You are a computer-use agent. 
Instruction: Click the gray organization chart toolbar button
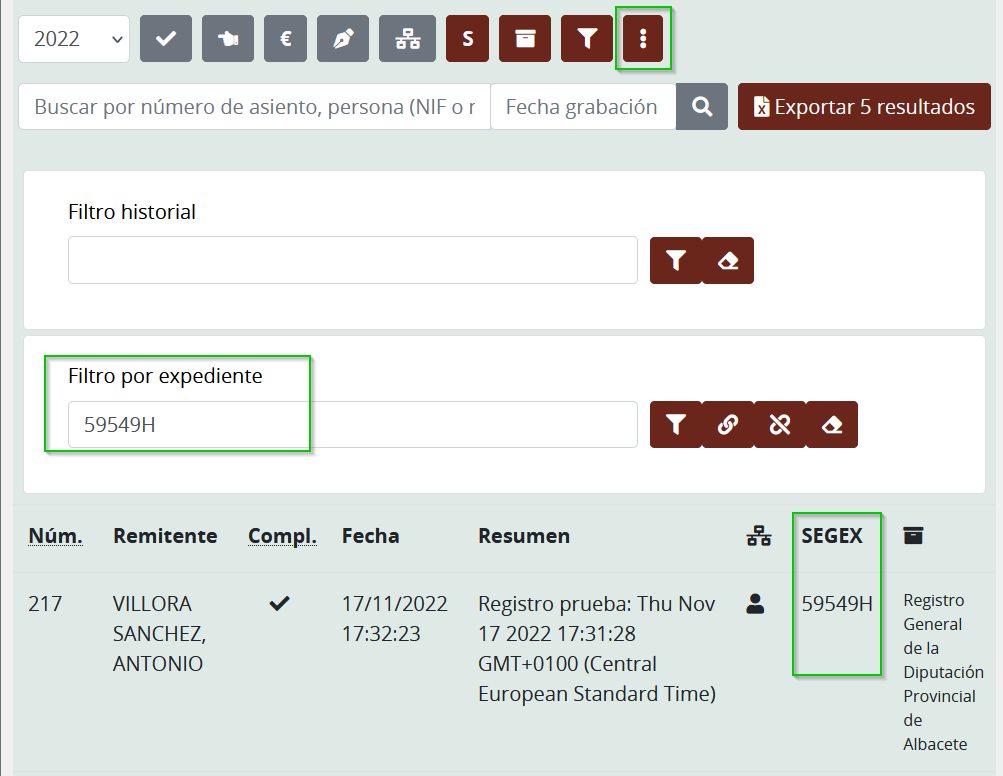coord(407,39)
